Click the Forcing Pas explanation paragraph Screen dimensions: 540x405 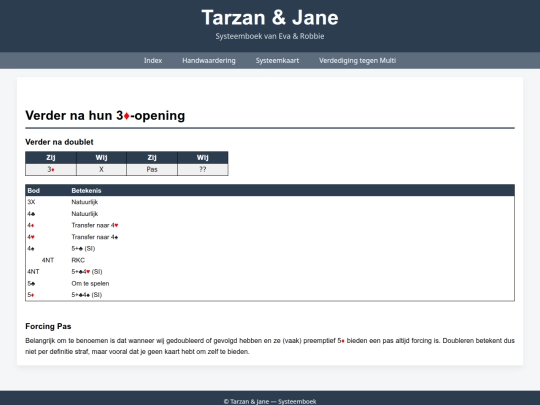click(270, 346)
